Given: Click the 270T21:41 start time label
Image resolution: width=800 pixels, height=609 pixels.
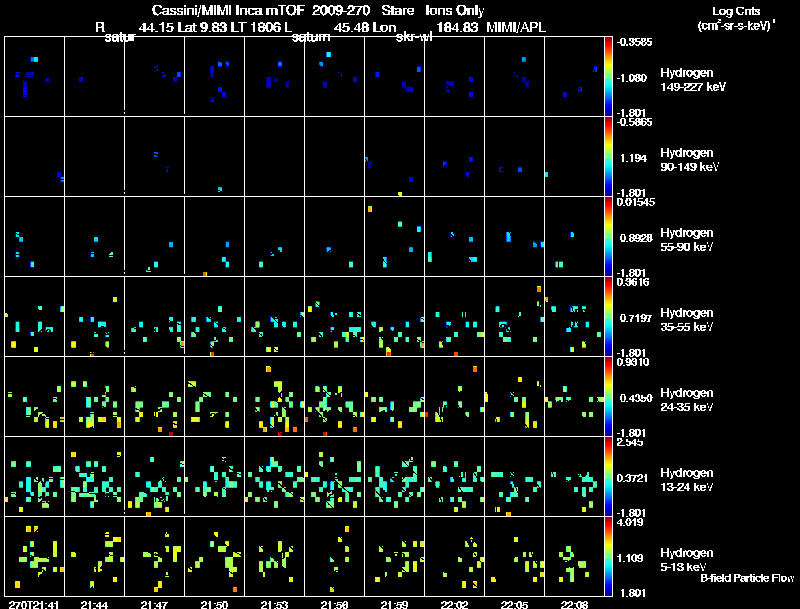Looking at the screenshot, I should click(x=34, y=604).
